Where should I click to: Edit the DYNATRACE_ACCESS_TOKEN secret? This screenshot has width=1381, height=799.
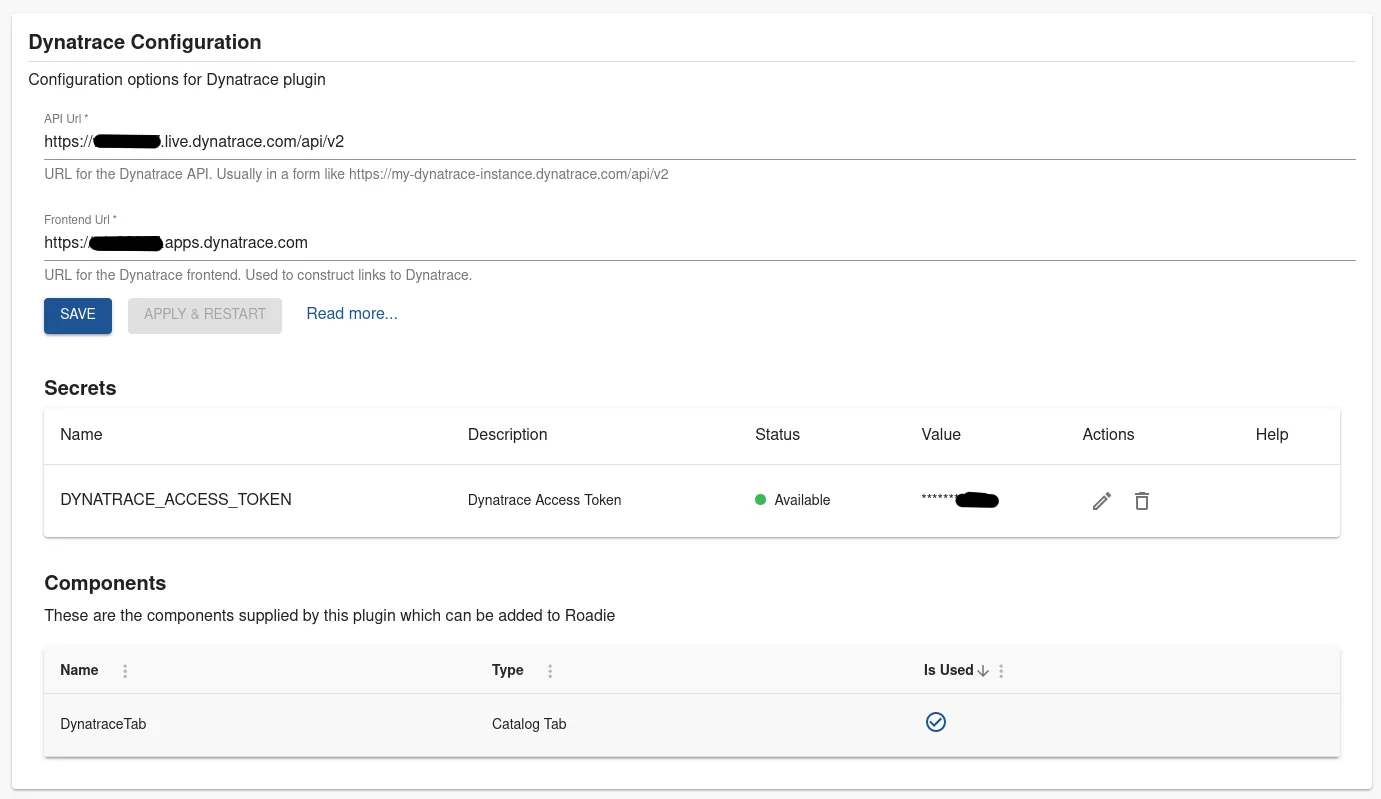click(1102, 500)
